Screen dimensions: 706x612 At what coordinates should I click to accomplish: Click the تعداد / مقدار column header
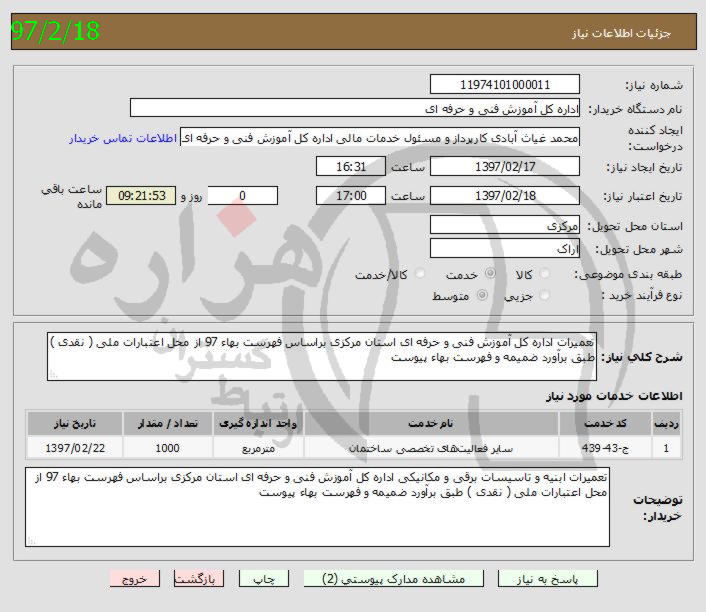pyautogui.click(x=167, y=424)
